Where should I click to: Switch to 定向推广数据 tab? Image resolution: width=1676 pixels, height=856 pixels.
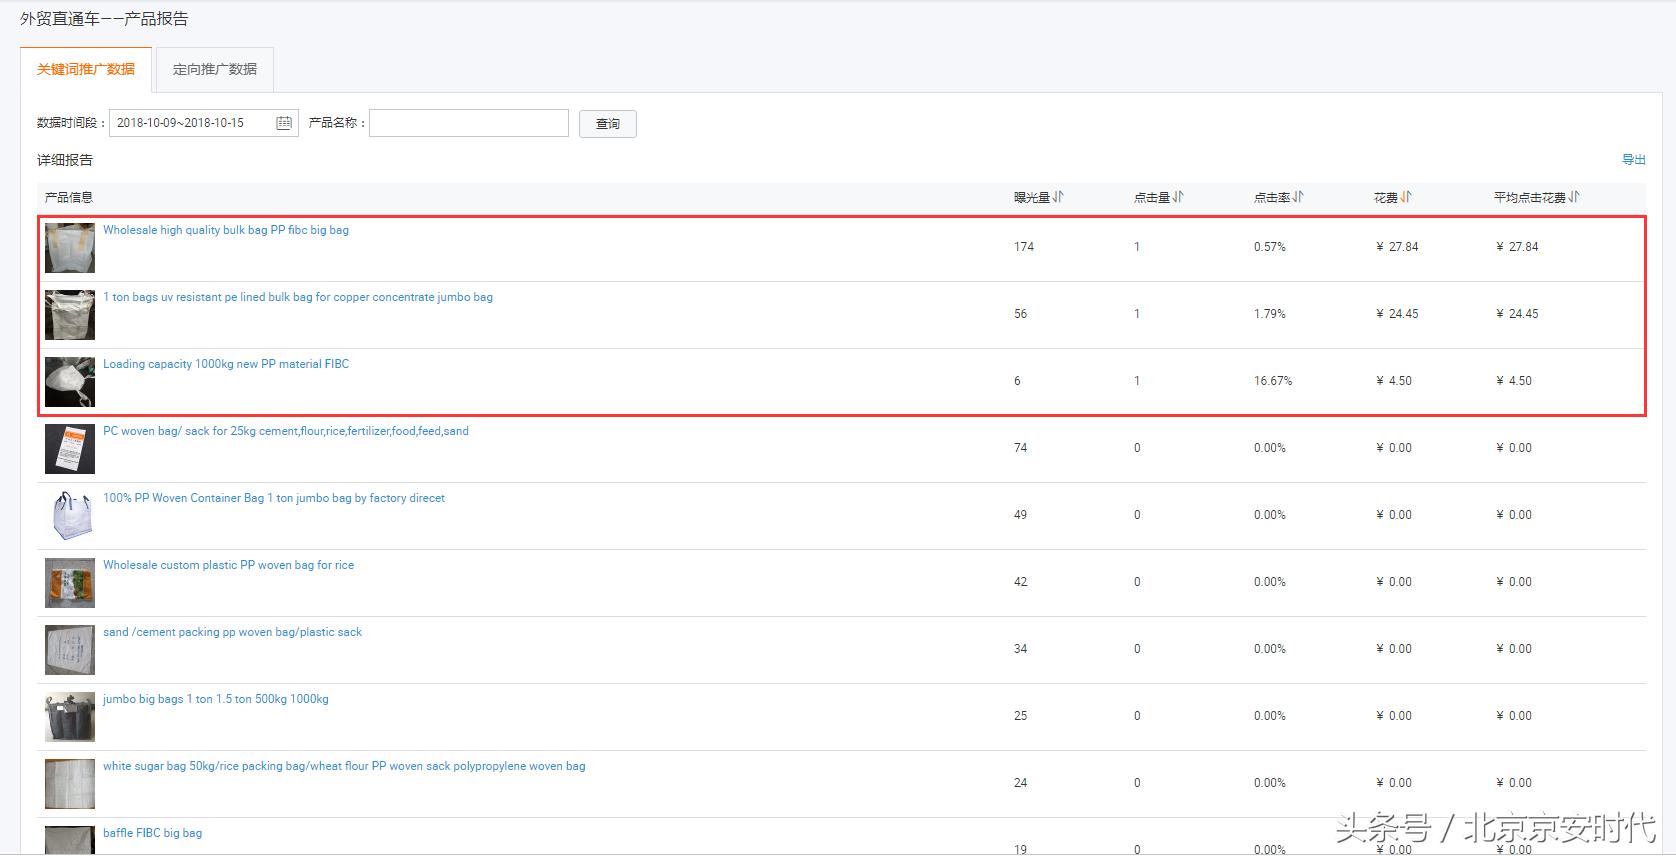coord(215,69)
